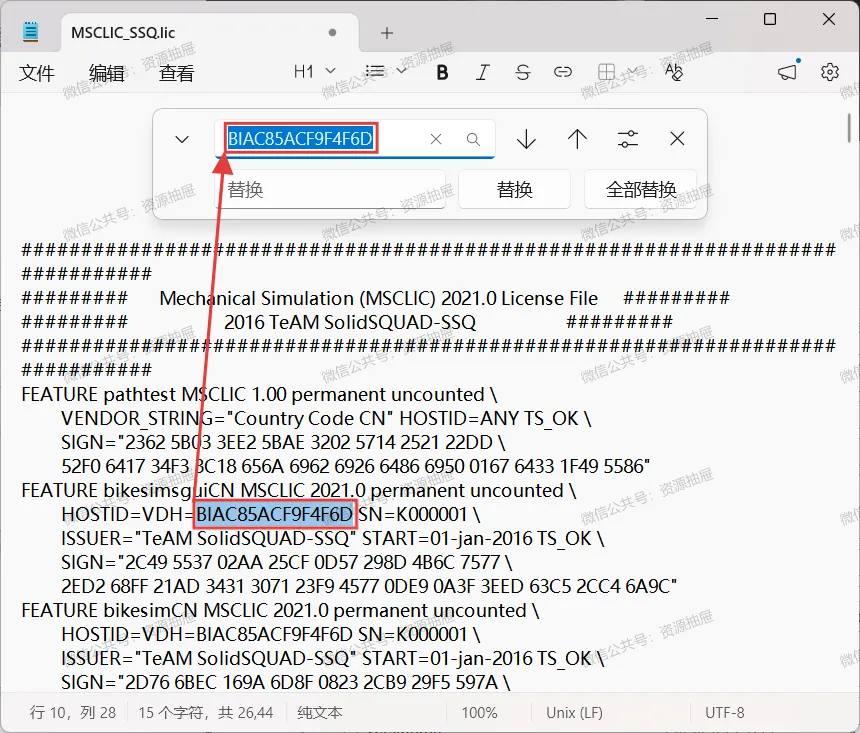The width and height of the screenshot is (860, 733).
Task: Add a new tab with plus
Action: coord(387,33)
